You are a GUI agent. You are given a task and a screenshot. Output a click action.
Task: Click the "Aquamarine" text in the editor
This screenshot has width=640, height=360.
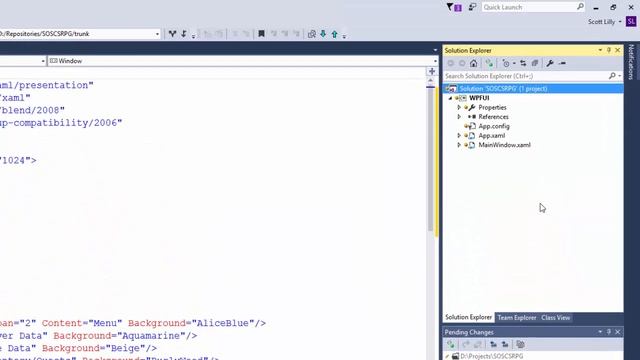pos(151,336)
